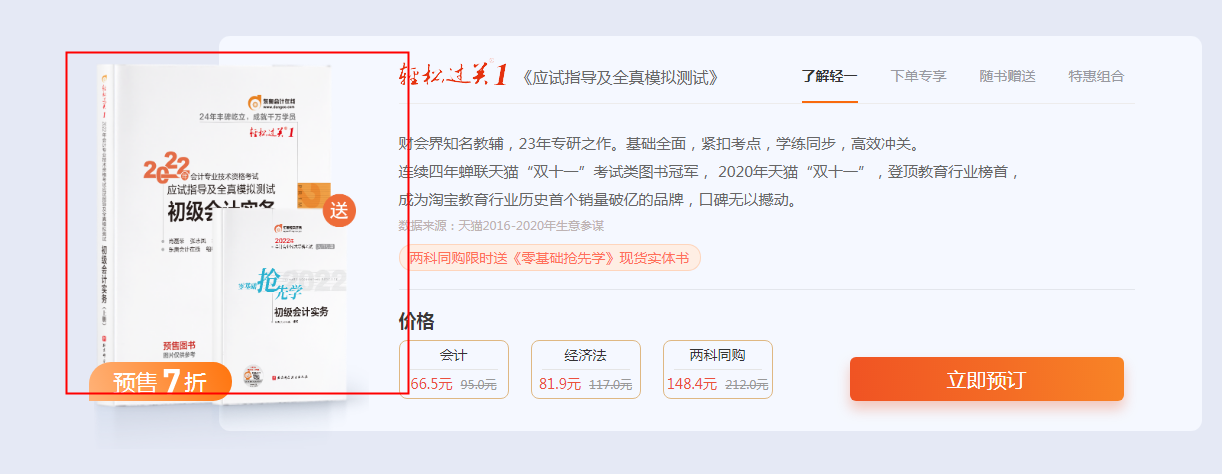Click the 立即预订 button
Screen dimensions: 1222x474
click(986, 379)
